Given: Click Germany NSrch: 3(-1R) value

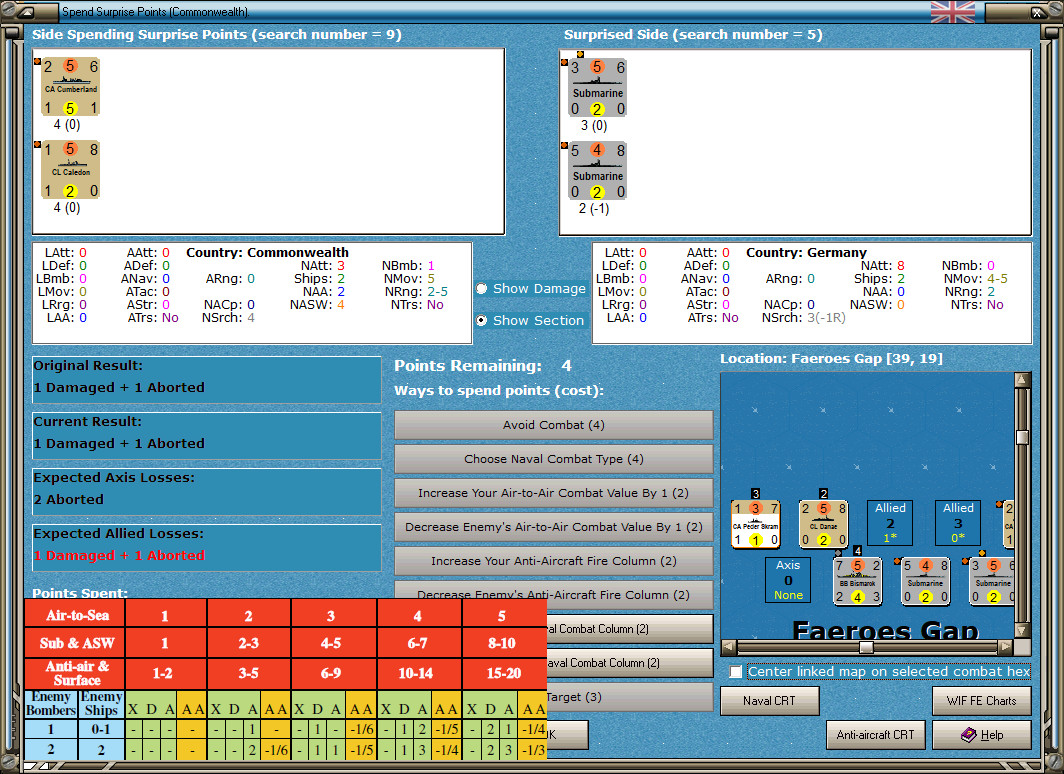Looking at the screenshot, I should click(x=826, y=317).
